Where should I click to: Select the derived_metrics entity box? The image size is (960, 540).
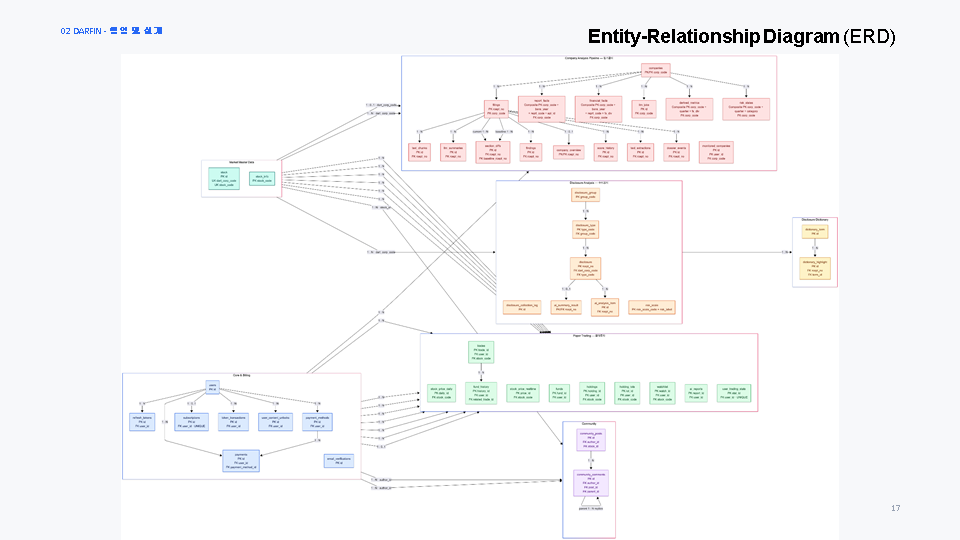pos(689,109)
